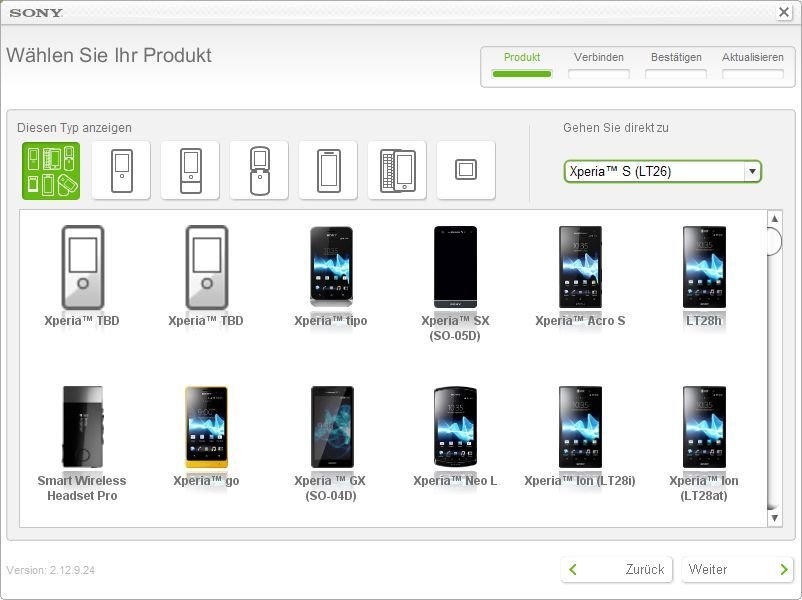The width and height of the screenshot is (802, 600).
Task: Close the Sony update window
Action: coord(784,12)
